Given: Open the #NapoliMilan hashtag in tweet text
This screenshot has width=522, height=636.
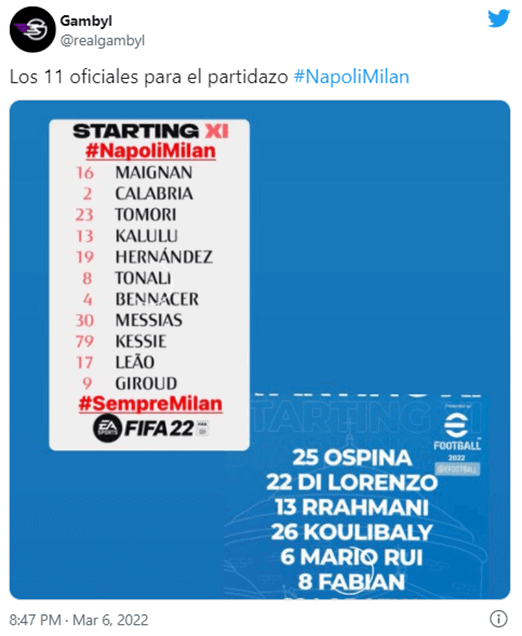Looking at the screenshot, I should [x=351, y=77].
